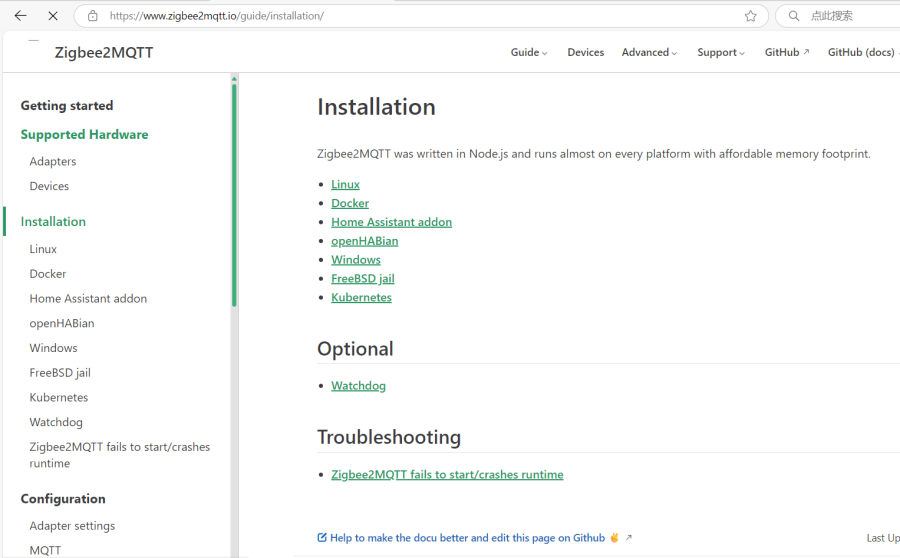Viewport: 900px width, 558px height.
Task: Click the Optional section heading
Action: point(355,349)
